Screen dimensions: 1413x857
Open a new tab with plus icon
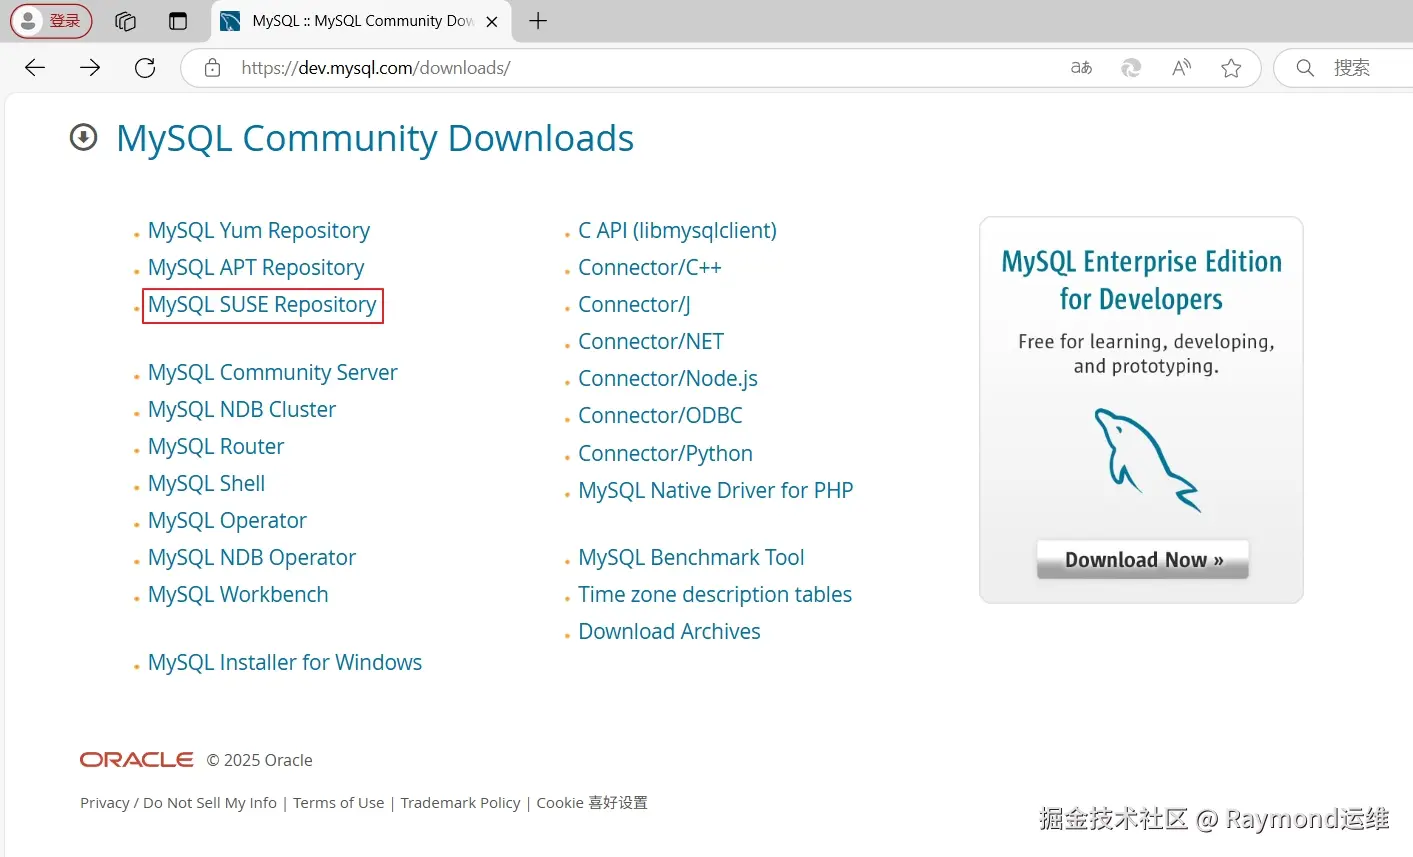point(538,21)
